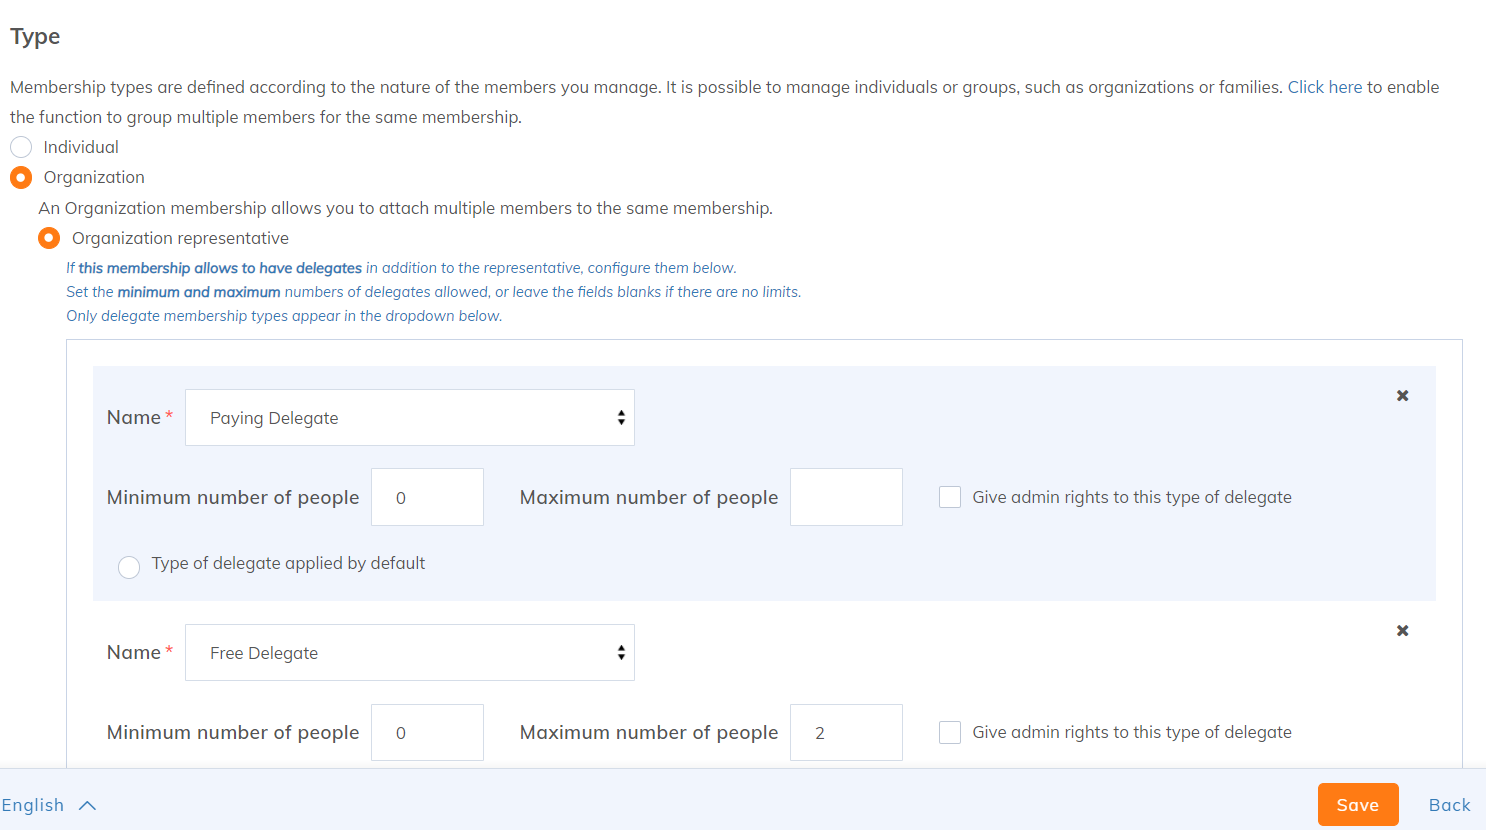Screen dimensions: 1486x830
Task: Click the chevron next to English
Action: [x=88, y=806]
